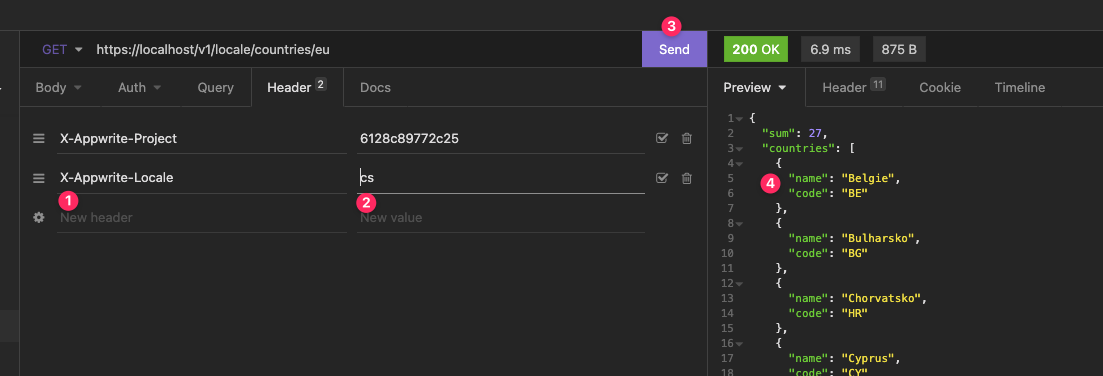Click the Send button

(x=674, y=49)
